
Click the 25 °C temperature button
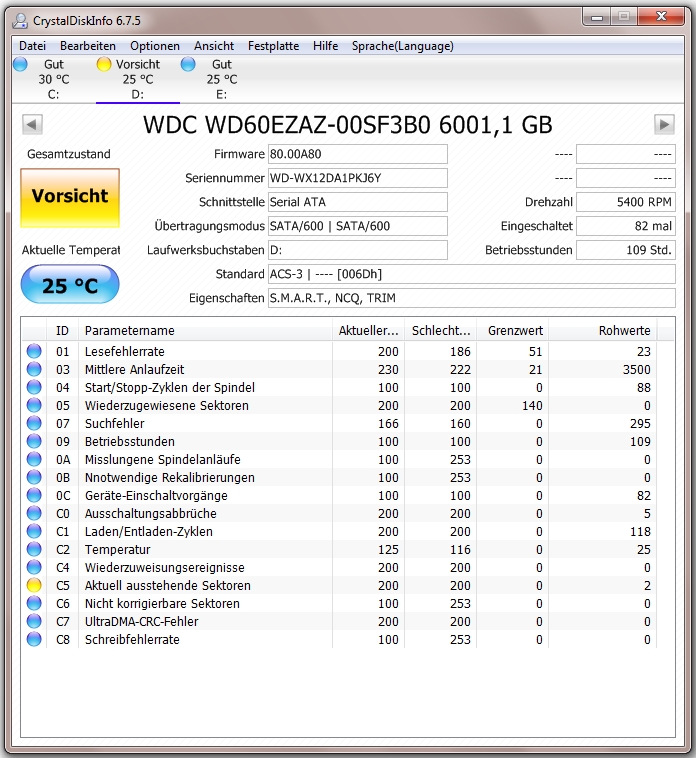pos(70,284)
